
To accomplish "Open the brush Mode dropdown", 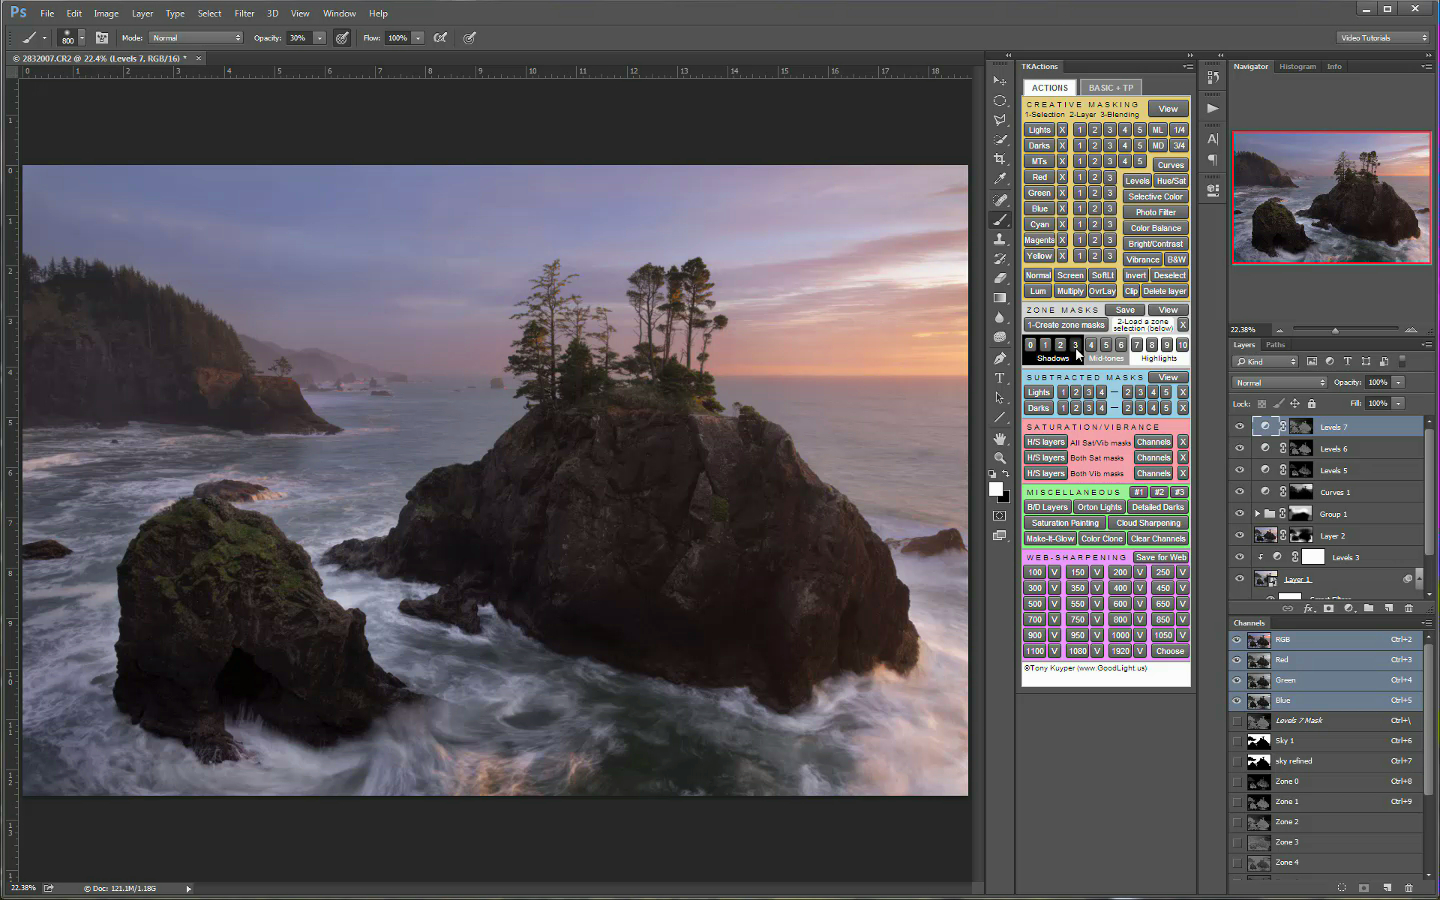I will tap(196, 38).
